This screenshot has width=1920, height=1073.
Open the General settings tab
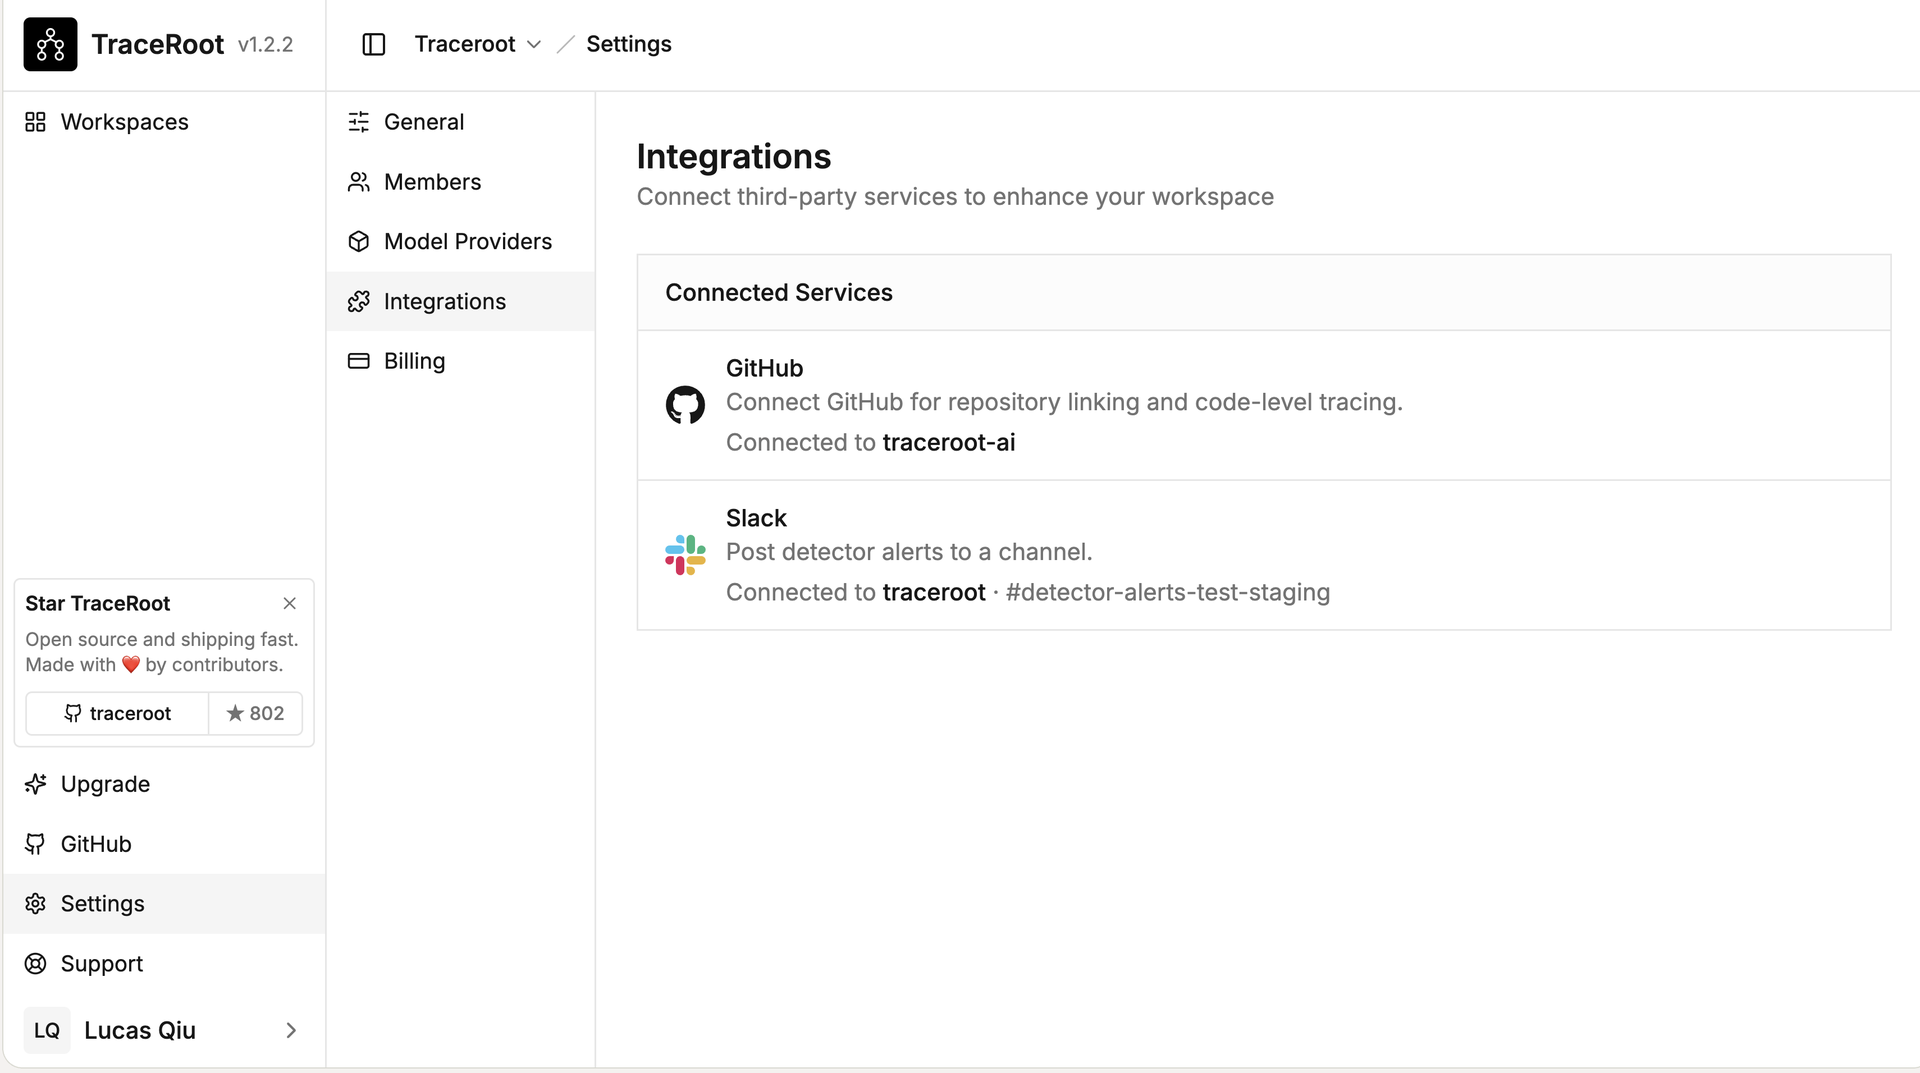pos(460,122)
